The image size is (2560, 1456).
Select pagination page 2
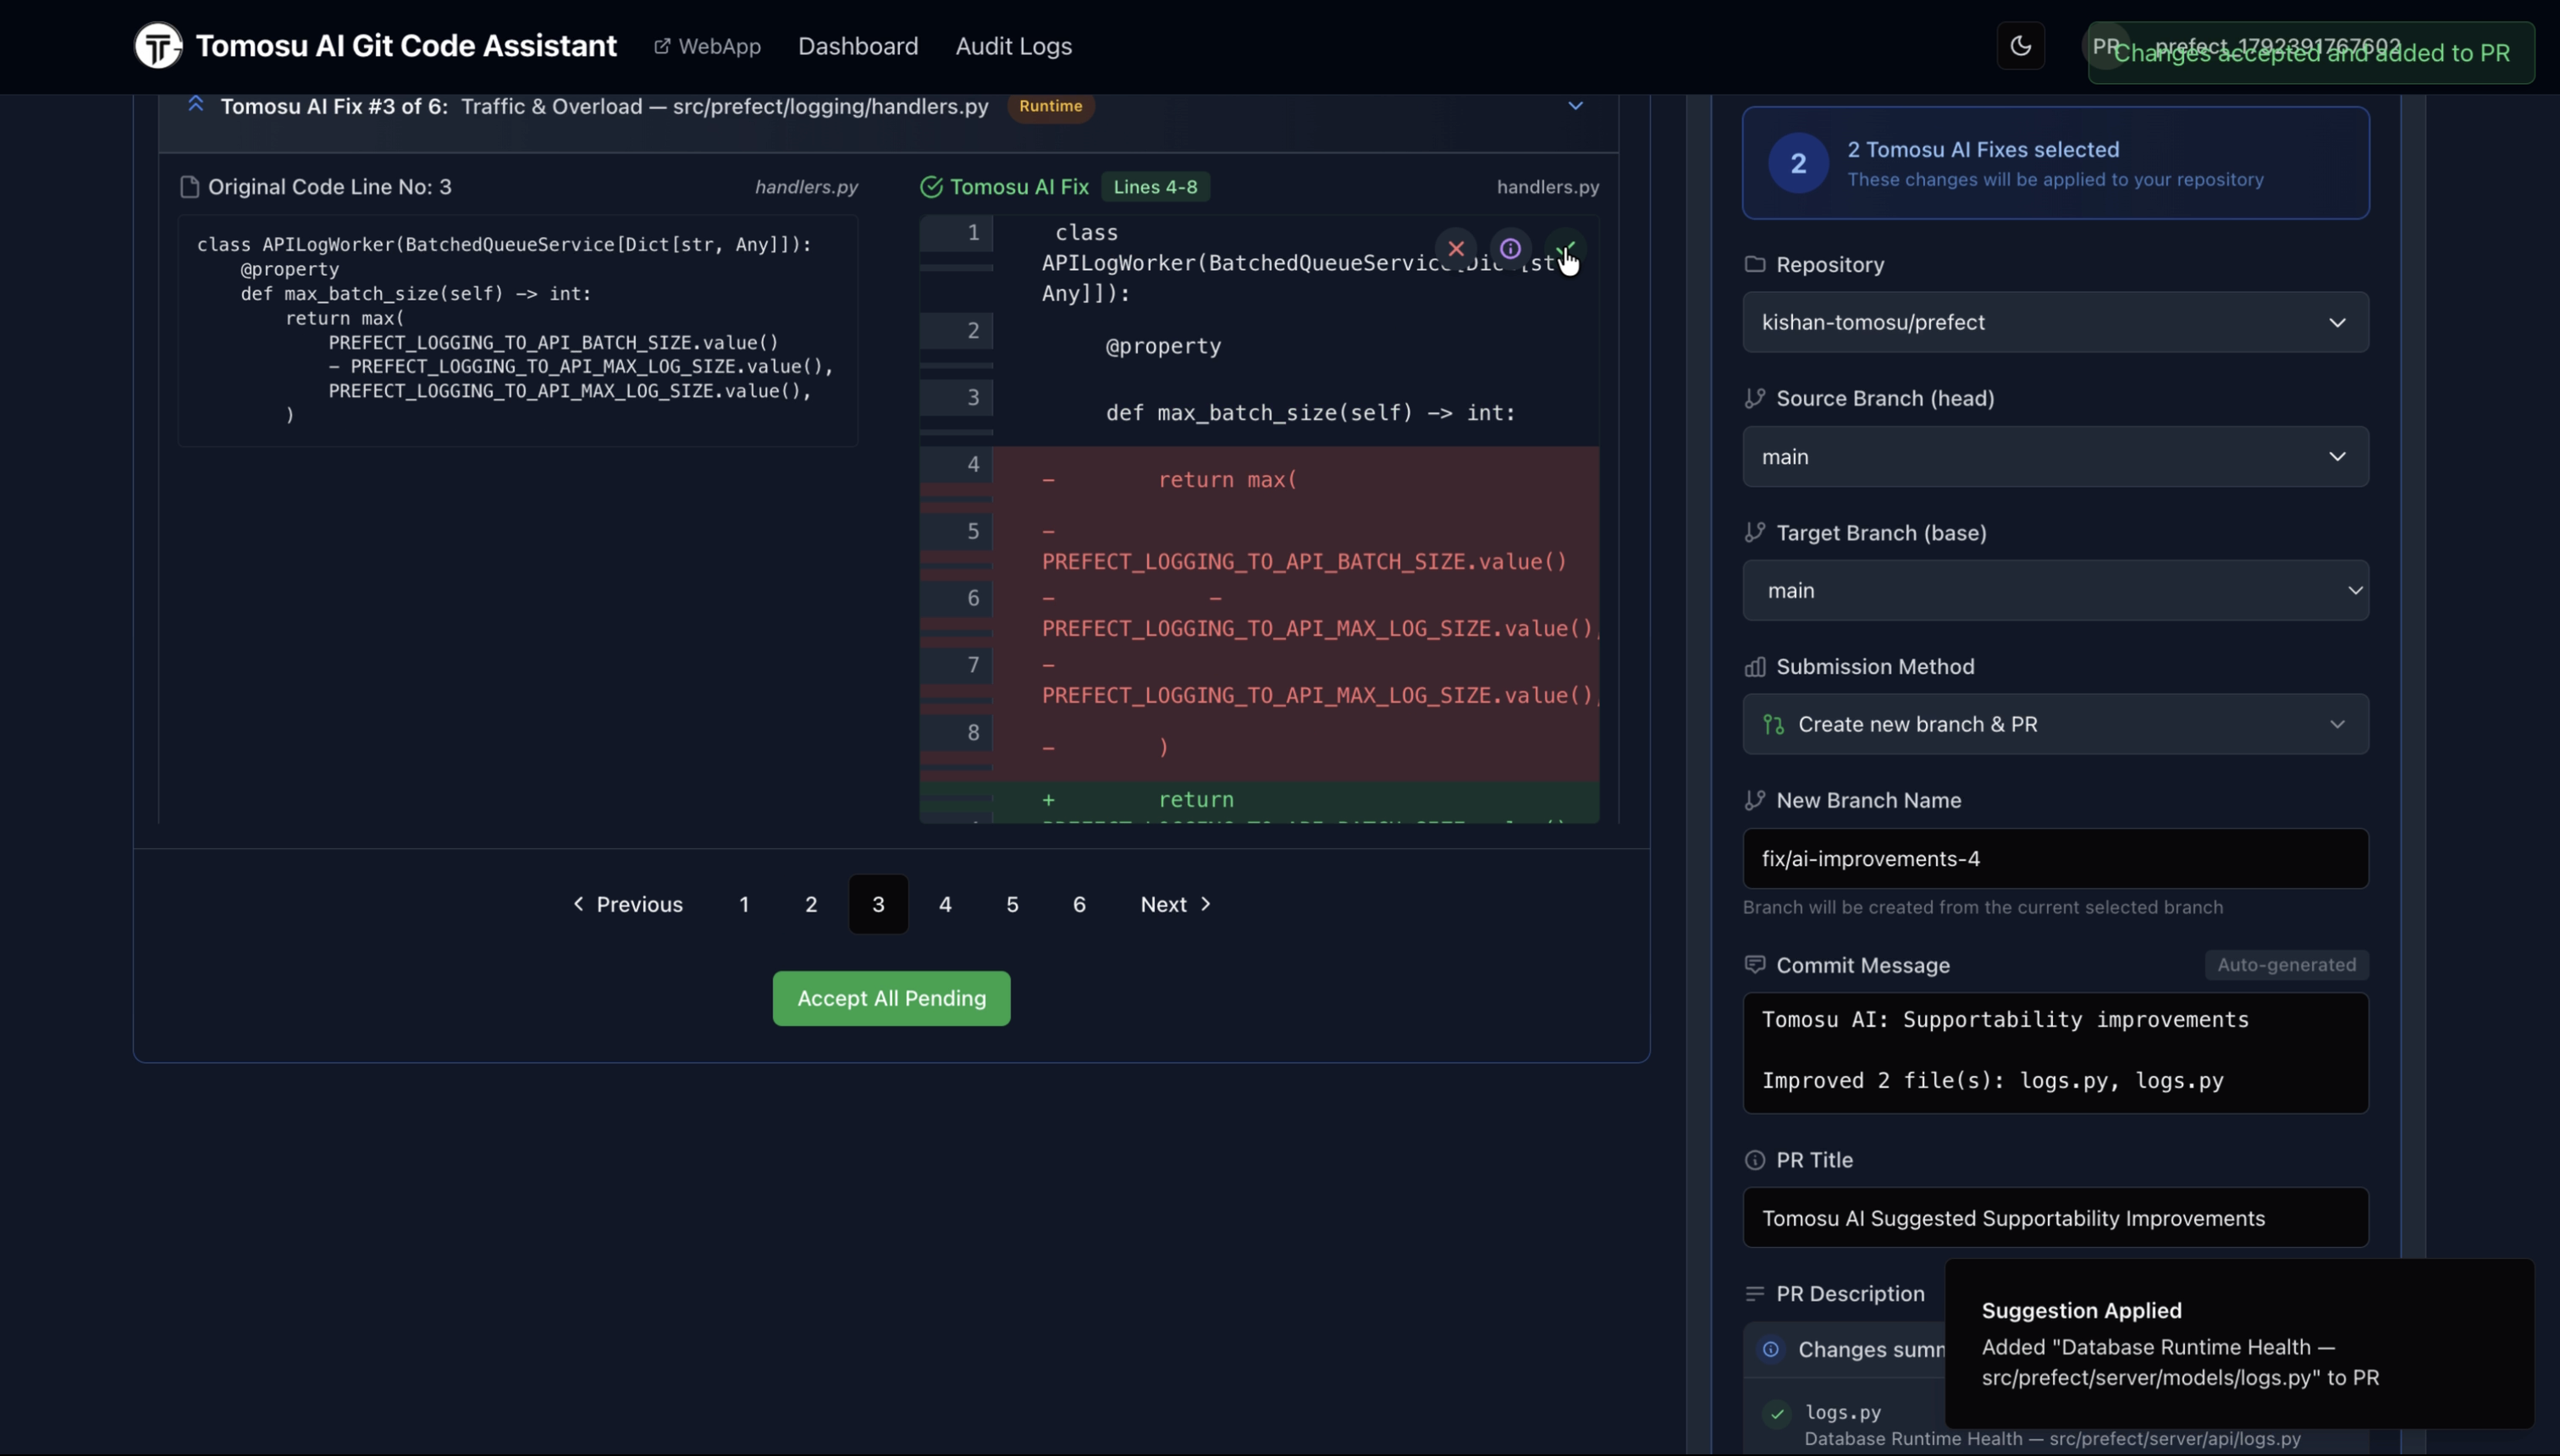point(811,905)
